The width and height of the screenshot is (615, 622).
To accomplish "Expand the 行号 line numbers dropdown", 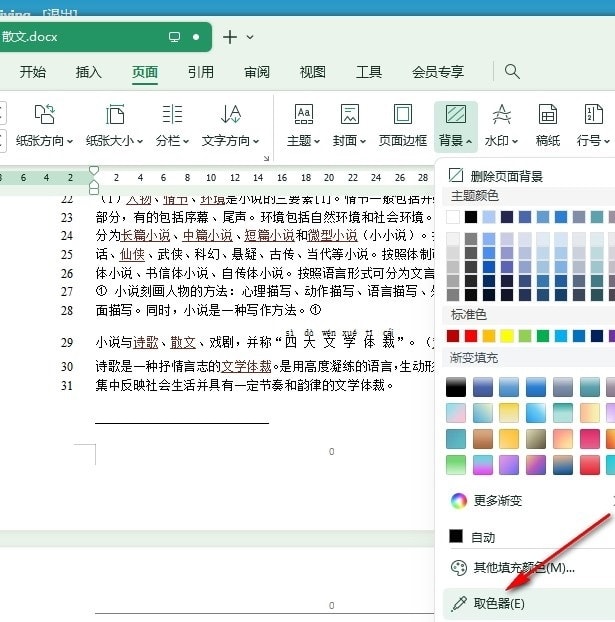I will pyautogui.click(x=594, y=141).
